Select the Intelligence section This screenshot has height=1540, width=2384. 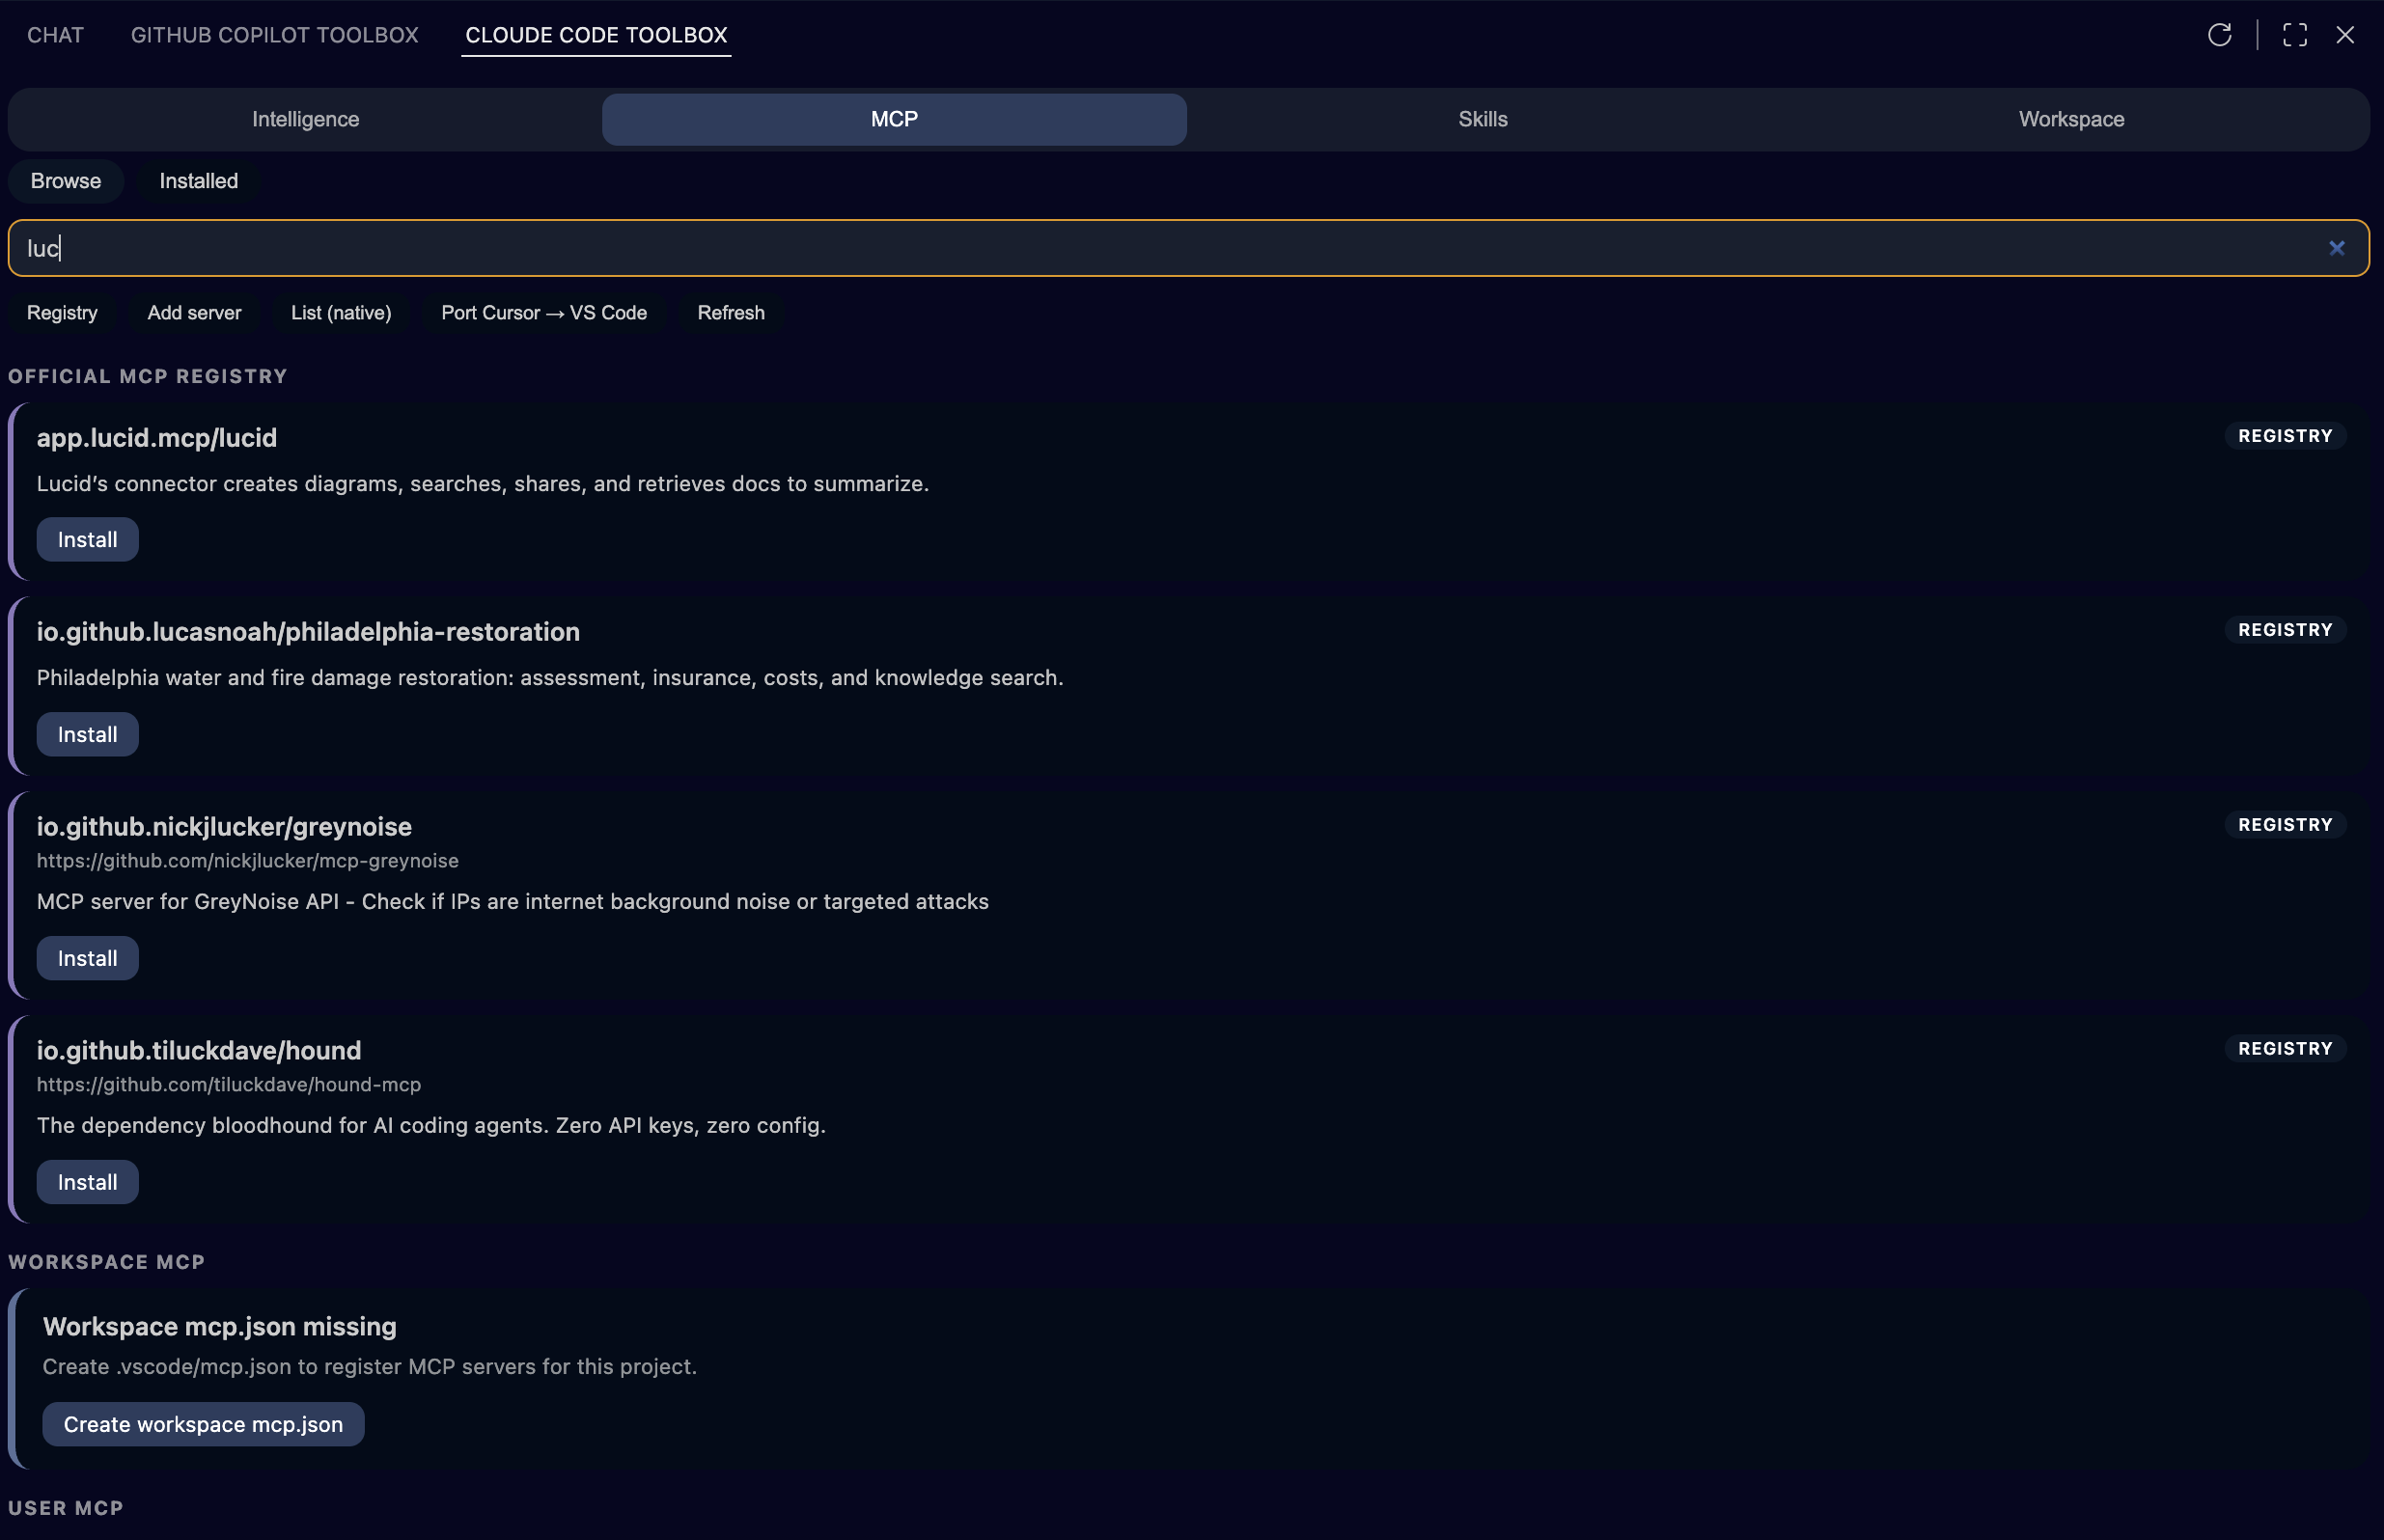pos(304,119)
